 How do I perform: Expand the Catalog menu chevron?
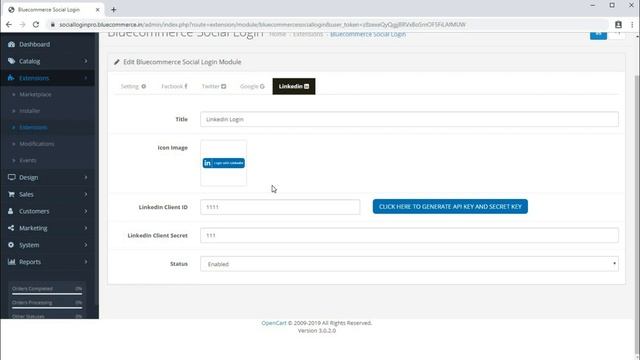[x=86, y=61]
